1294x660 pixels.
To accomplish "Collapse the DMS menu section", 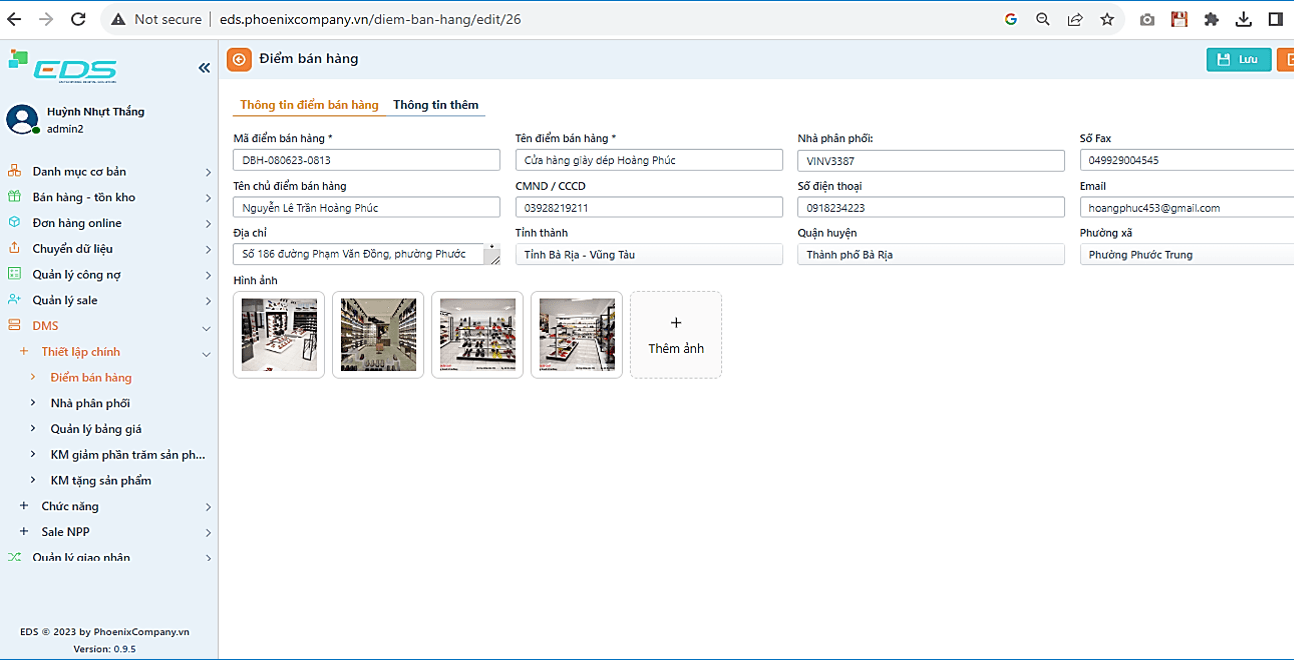I will click(110, 326).
